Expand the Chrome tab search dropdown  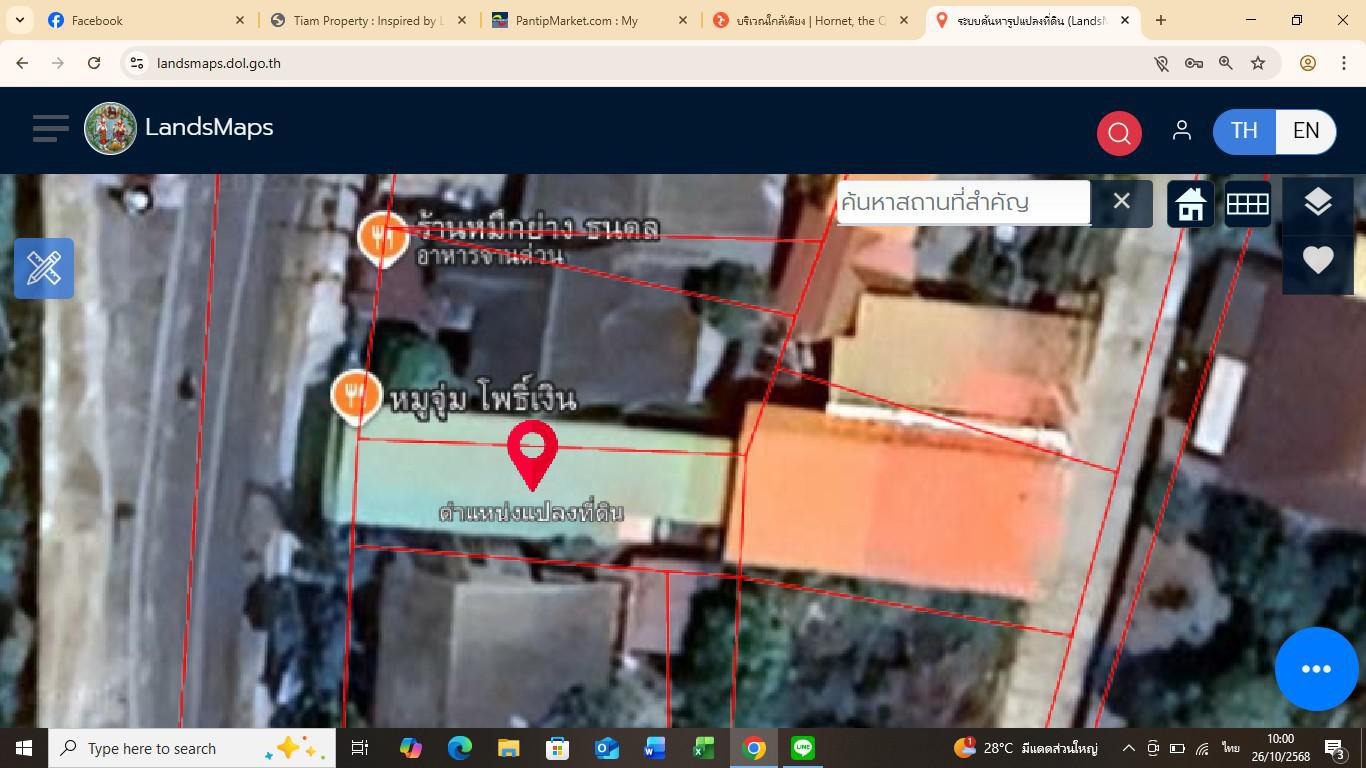tap(19, 20)
